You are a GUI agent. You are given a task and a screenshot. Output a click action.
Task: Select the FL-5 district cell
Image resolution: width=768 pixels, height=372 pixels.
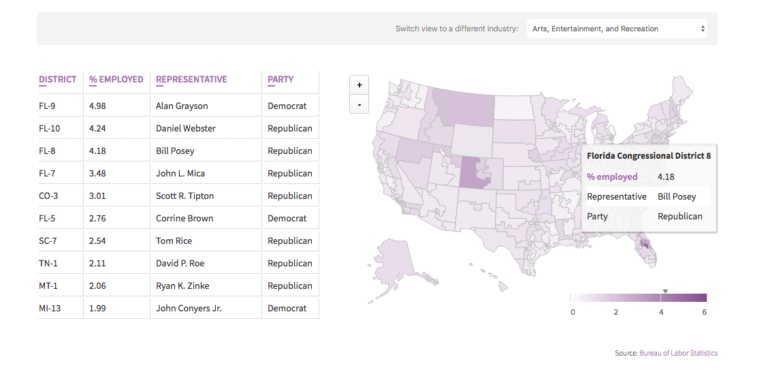tap(47, 218)
